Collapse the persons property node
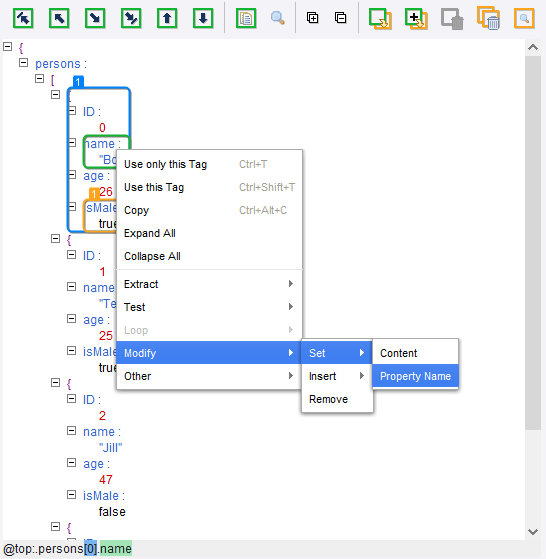Viewport: 546px width, 559px height. tap(24, 62)
